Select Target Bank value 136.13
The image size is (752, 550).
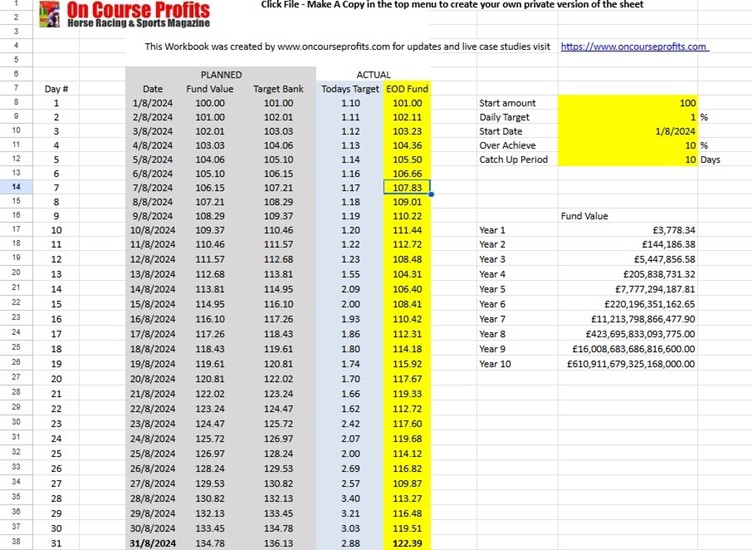278,543
